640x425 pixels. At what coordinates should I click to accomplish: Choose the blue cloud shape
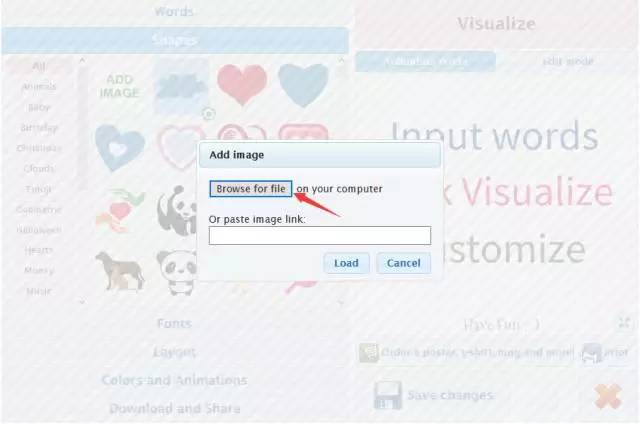pyautogui.click(x=180, y=87)
